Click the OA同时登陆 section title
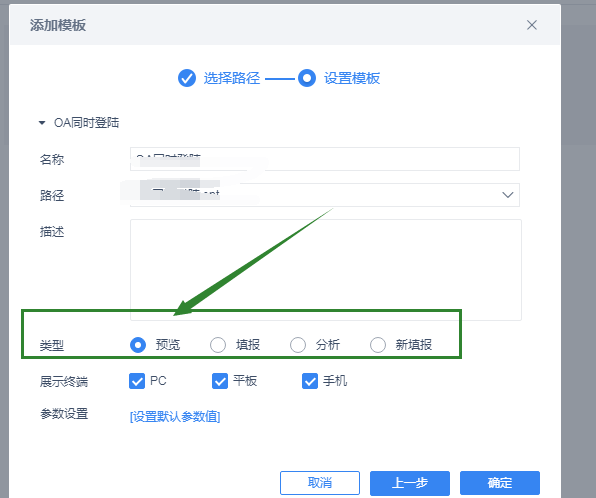Viewport: 596px width, 498px height. 86,123
